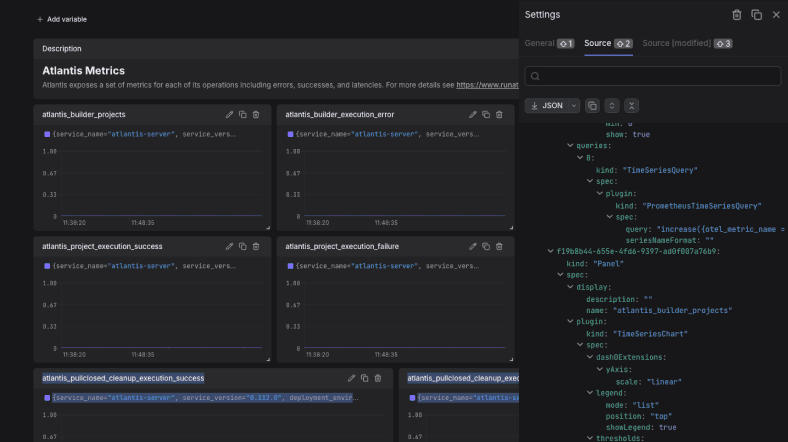
Task: Copy JSON source to clipboard
Action: (592, 105)
